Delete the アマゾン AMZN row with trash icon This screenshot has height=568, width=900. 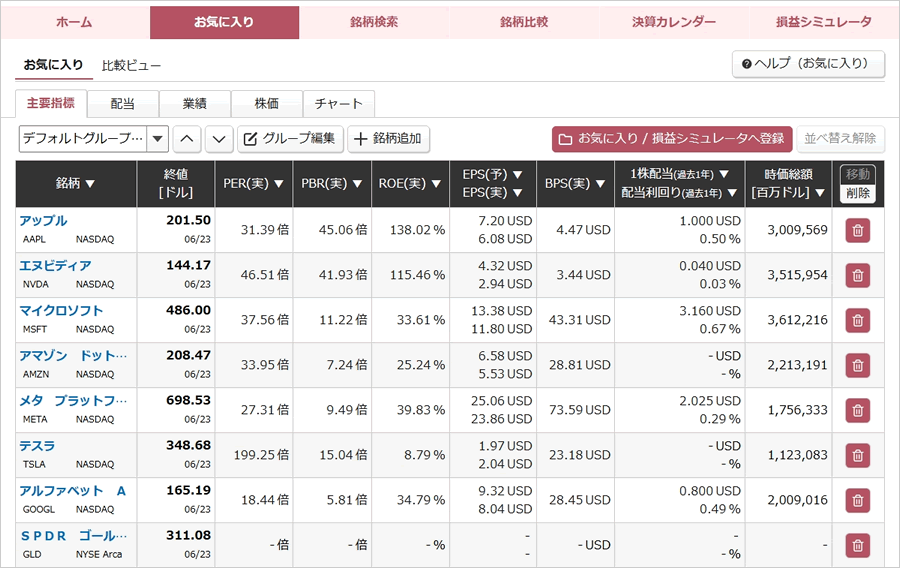pos(858,365)
